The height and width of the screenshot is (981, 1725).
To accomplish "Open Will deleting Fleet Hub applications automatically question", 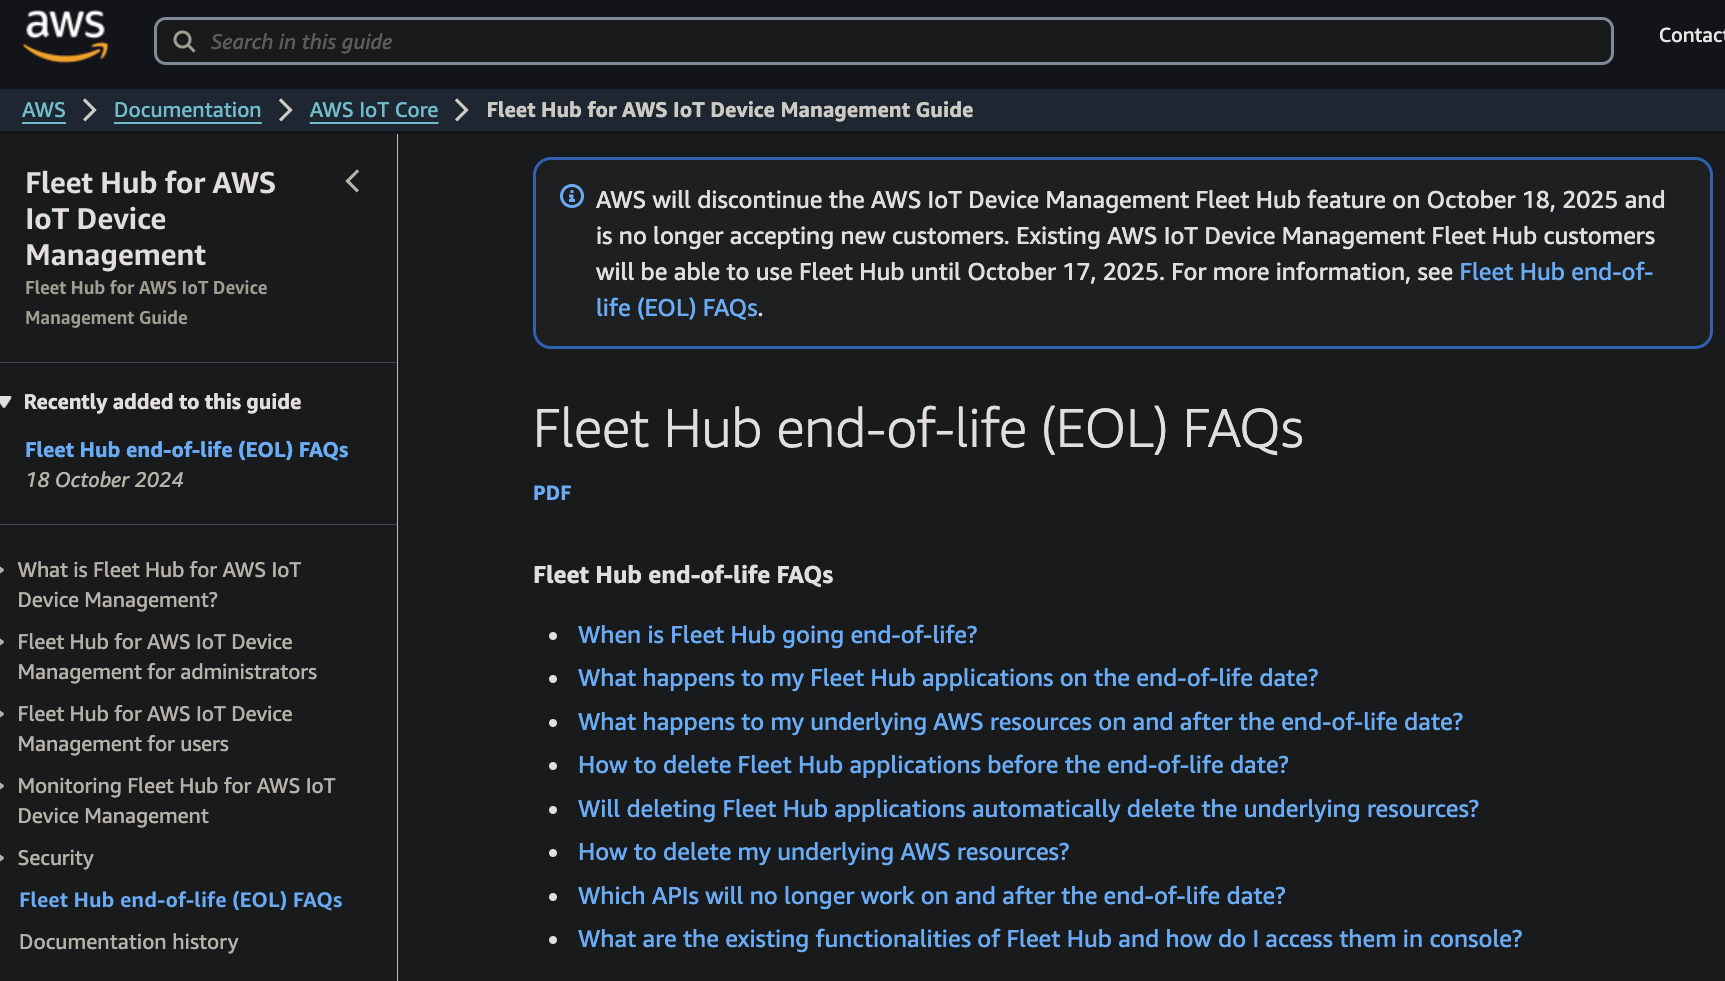I will coord(1028,809).
